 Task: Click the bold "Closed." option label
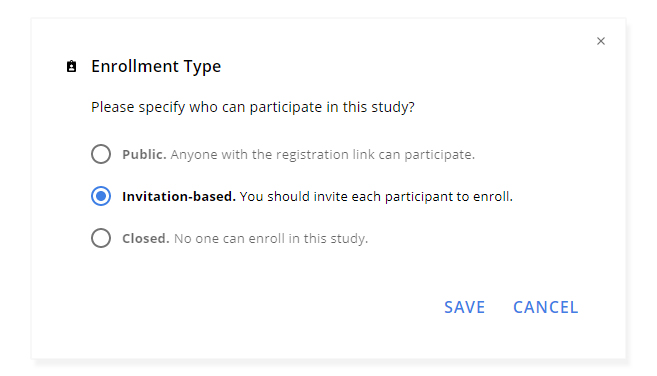coord(146,239)
